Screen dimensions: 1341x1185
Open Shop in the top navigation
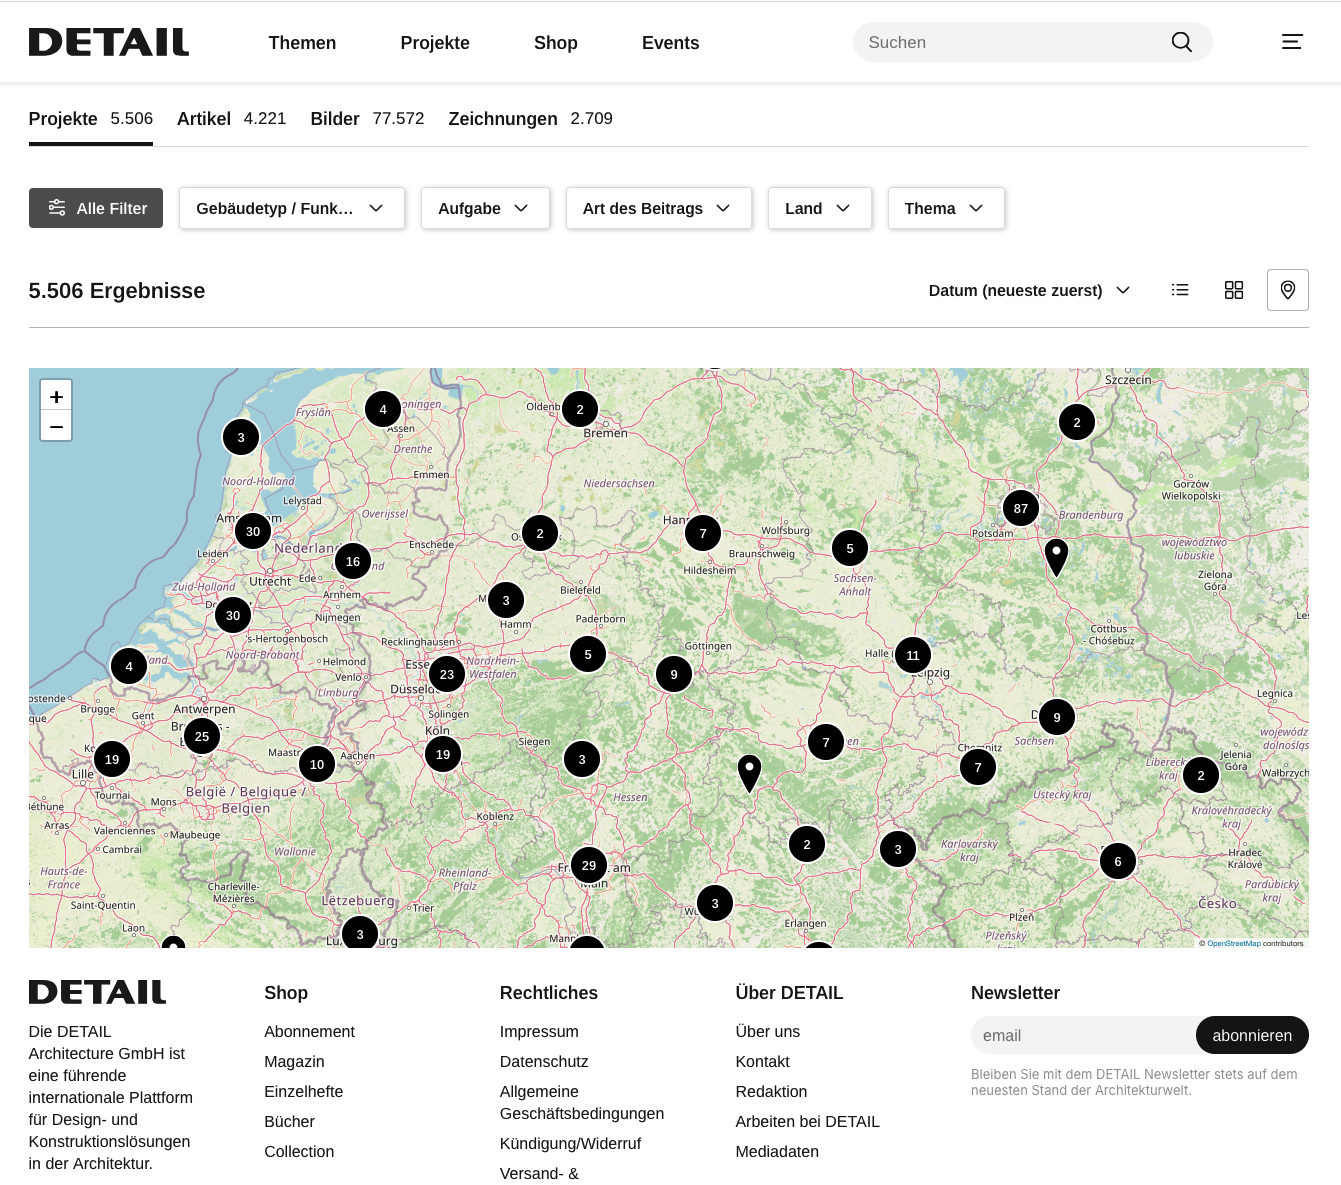pos(556,43)
